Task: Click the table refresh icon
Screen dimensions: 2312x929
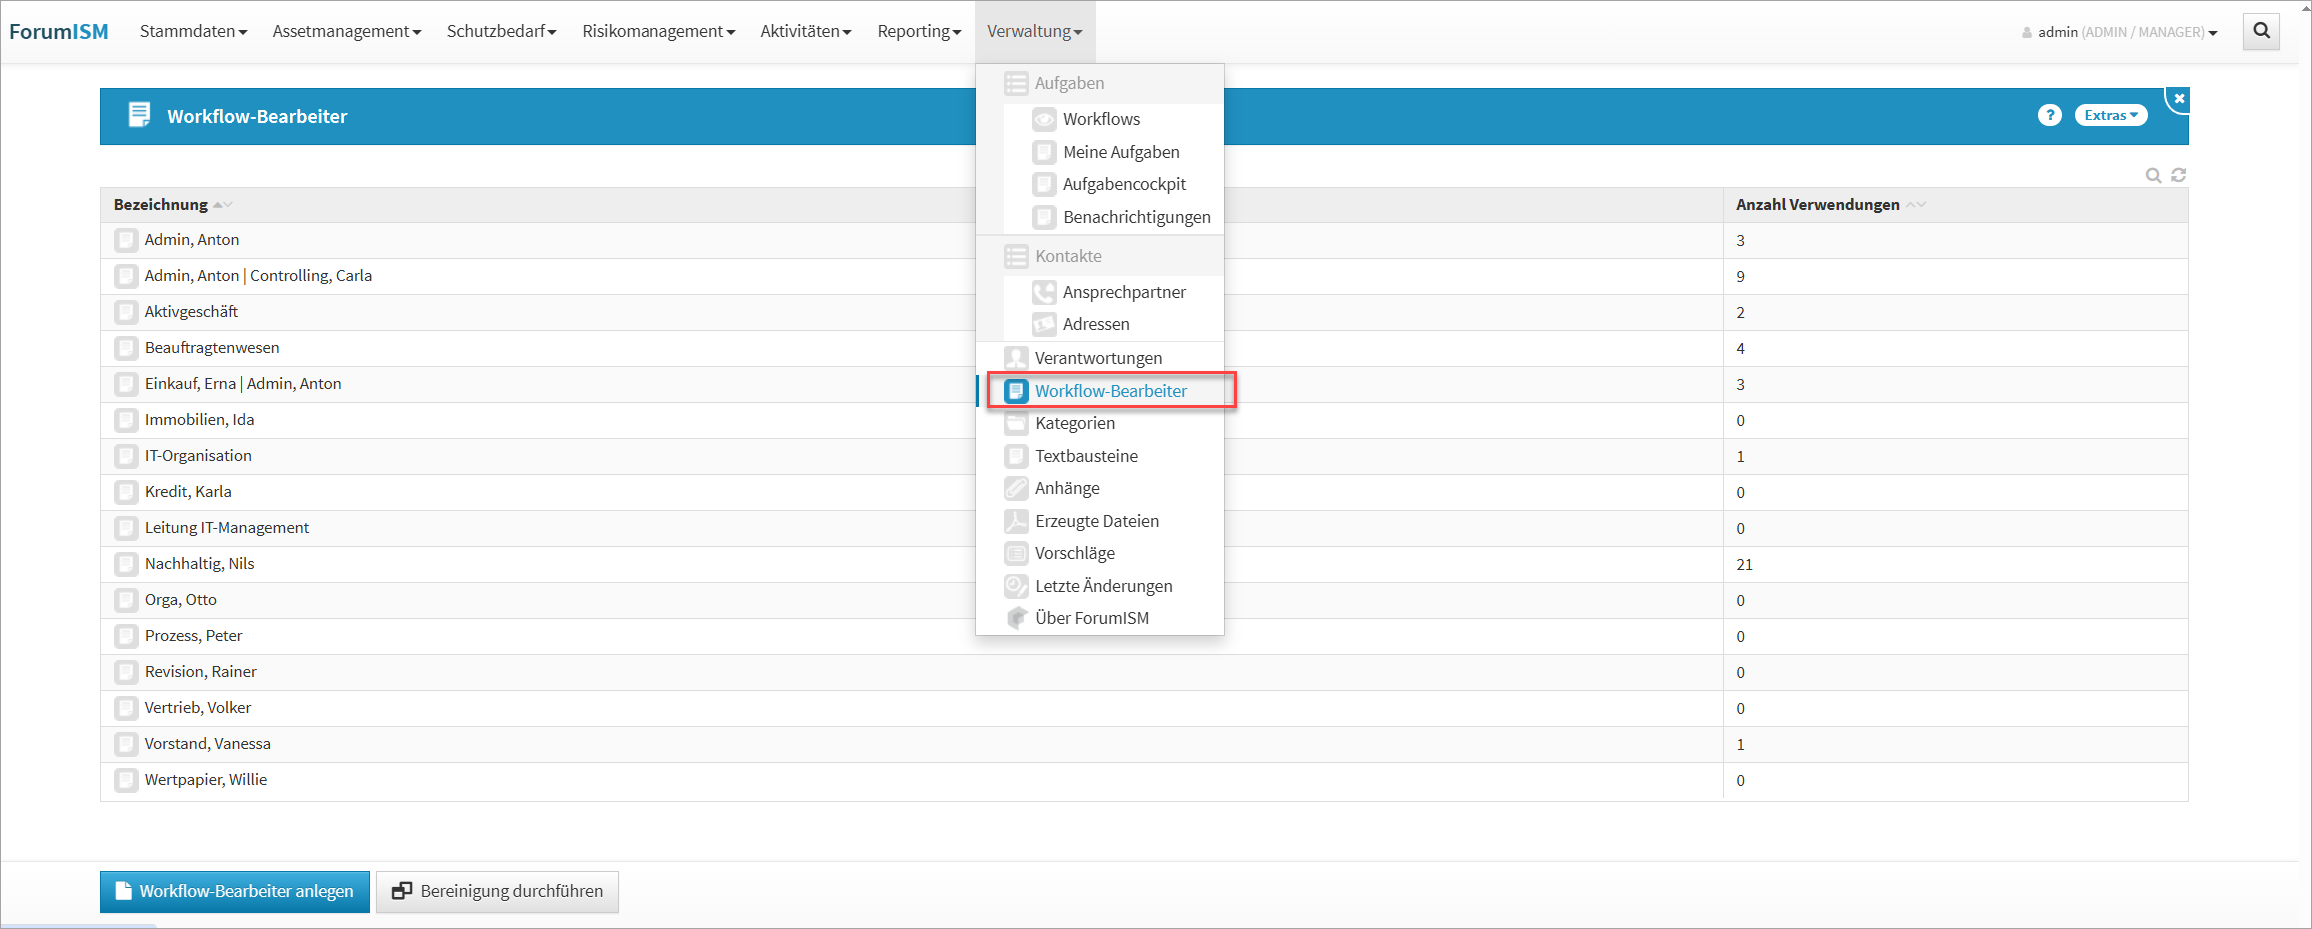Action: point(2178,175)
